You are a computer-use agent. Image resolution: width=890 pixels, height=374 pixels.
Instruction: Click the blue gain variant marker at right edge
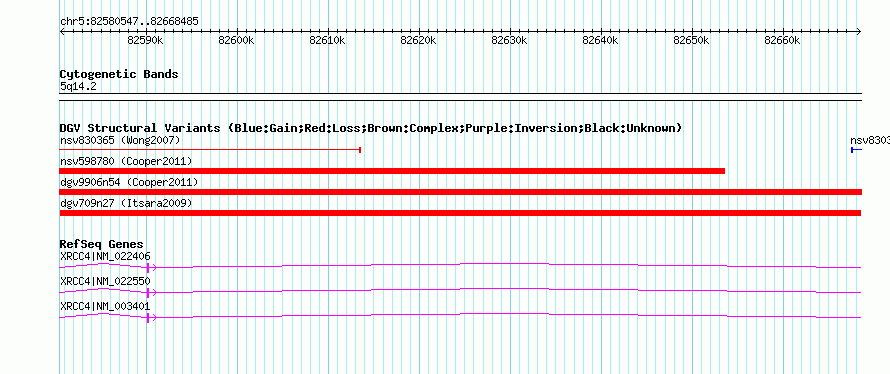point(857,150)
